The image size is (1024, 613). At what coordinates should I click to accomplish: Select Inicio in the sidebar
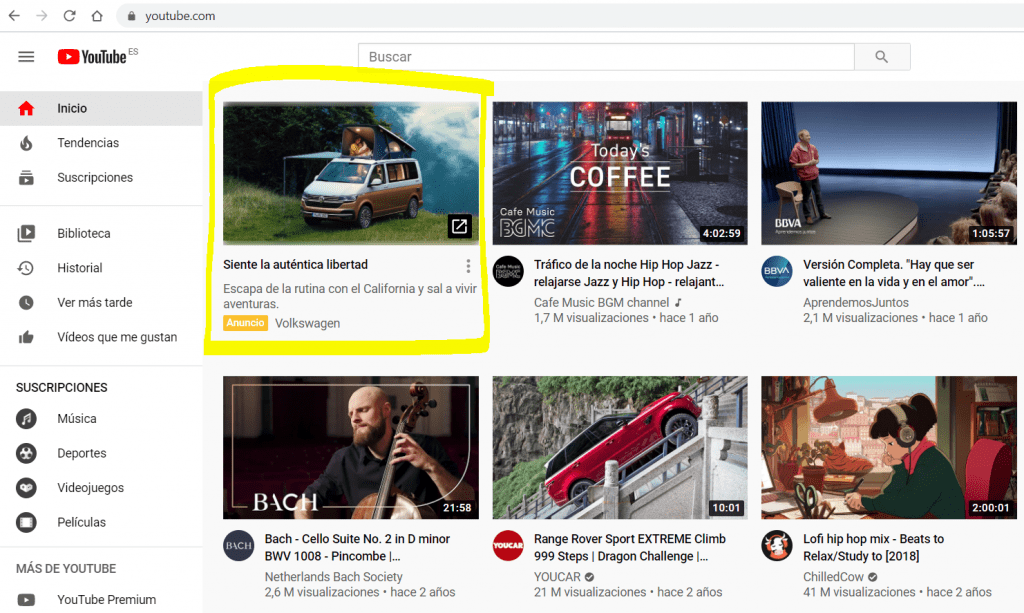point(101,108)
